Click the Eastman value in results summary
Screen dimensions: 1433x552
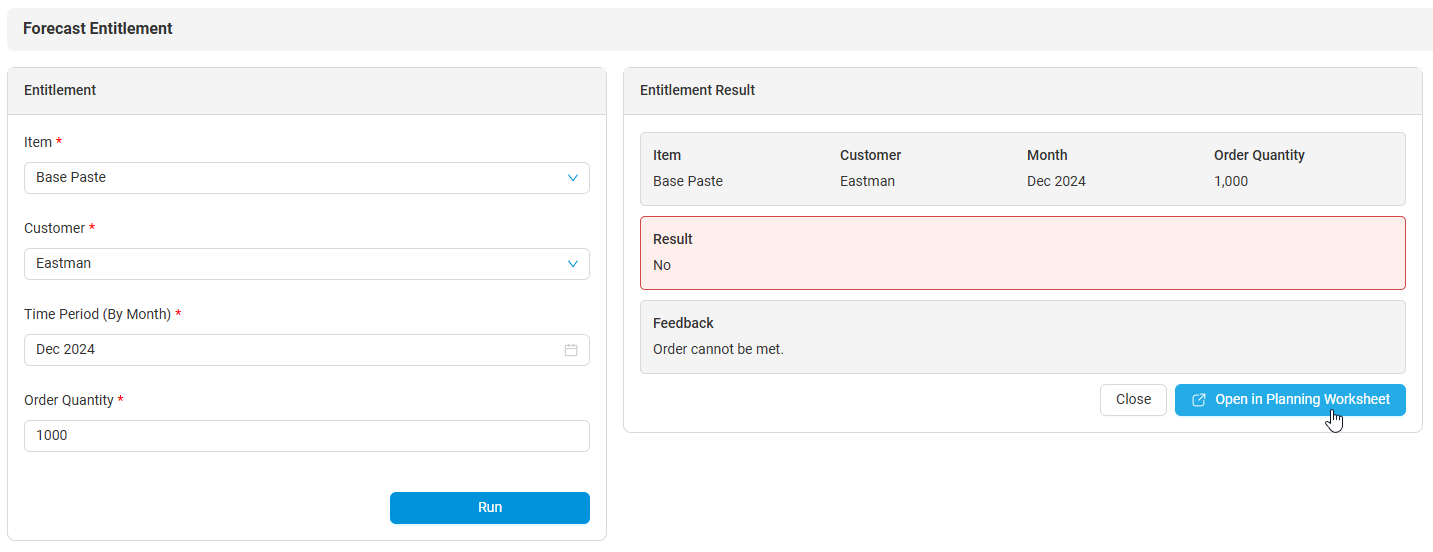pyautogui.click(x=867, y=181)
